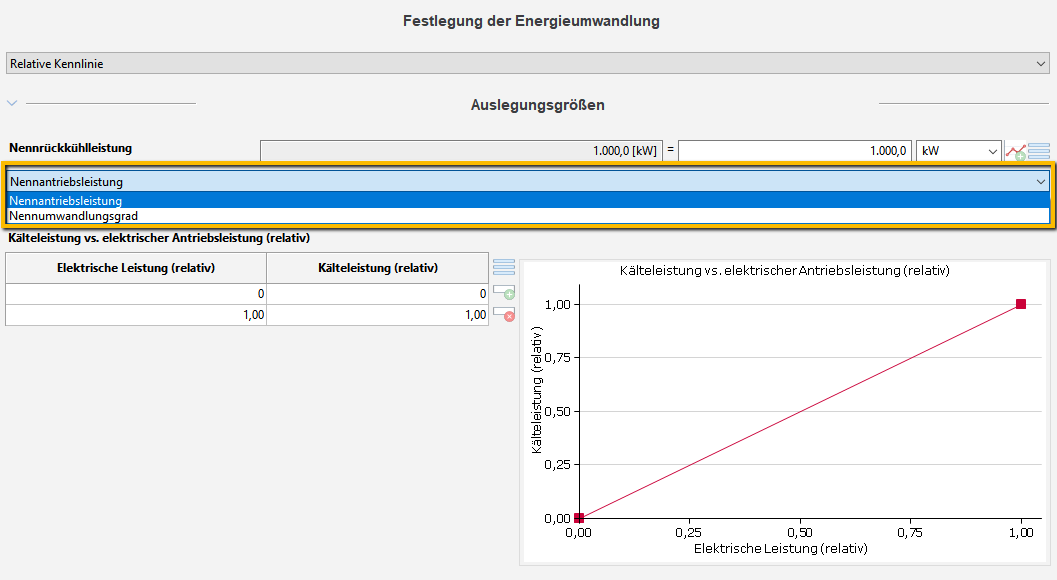Viewport: 1057px width, 580px height.
Task: Click the list icon beside Nennrückkühlleistung row
Action: [1039, 151]
